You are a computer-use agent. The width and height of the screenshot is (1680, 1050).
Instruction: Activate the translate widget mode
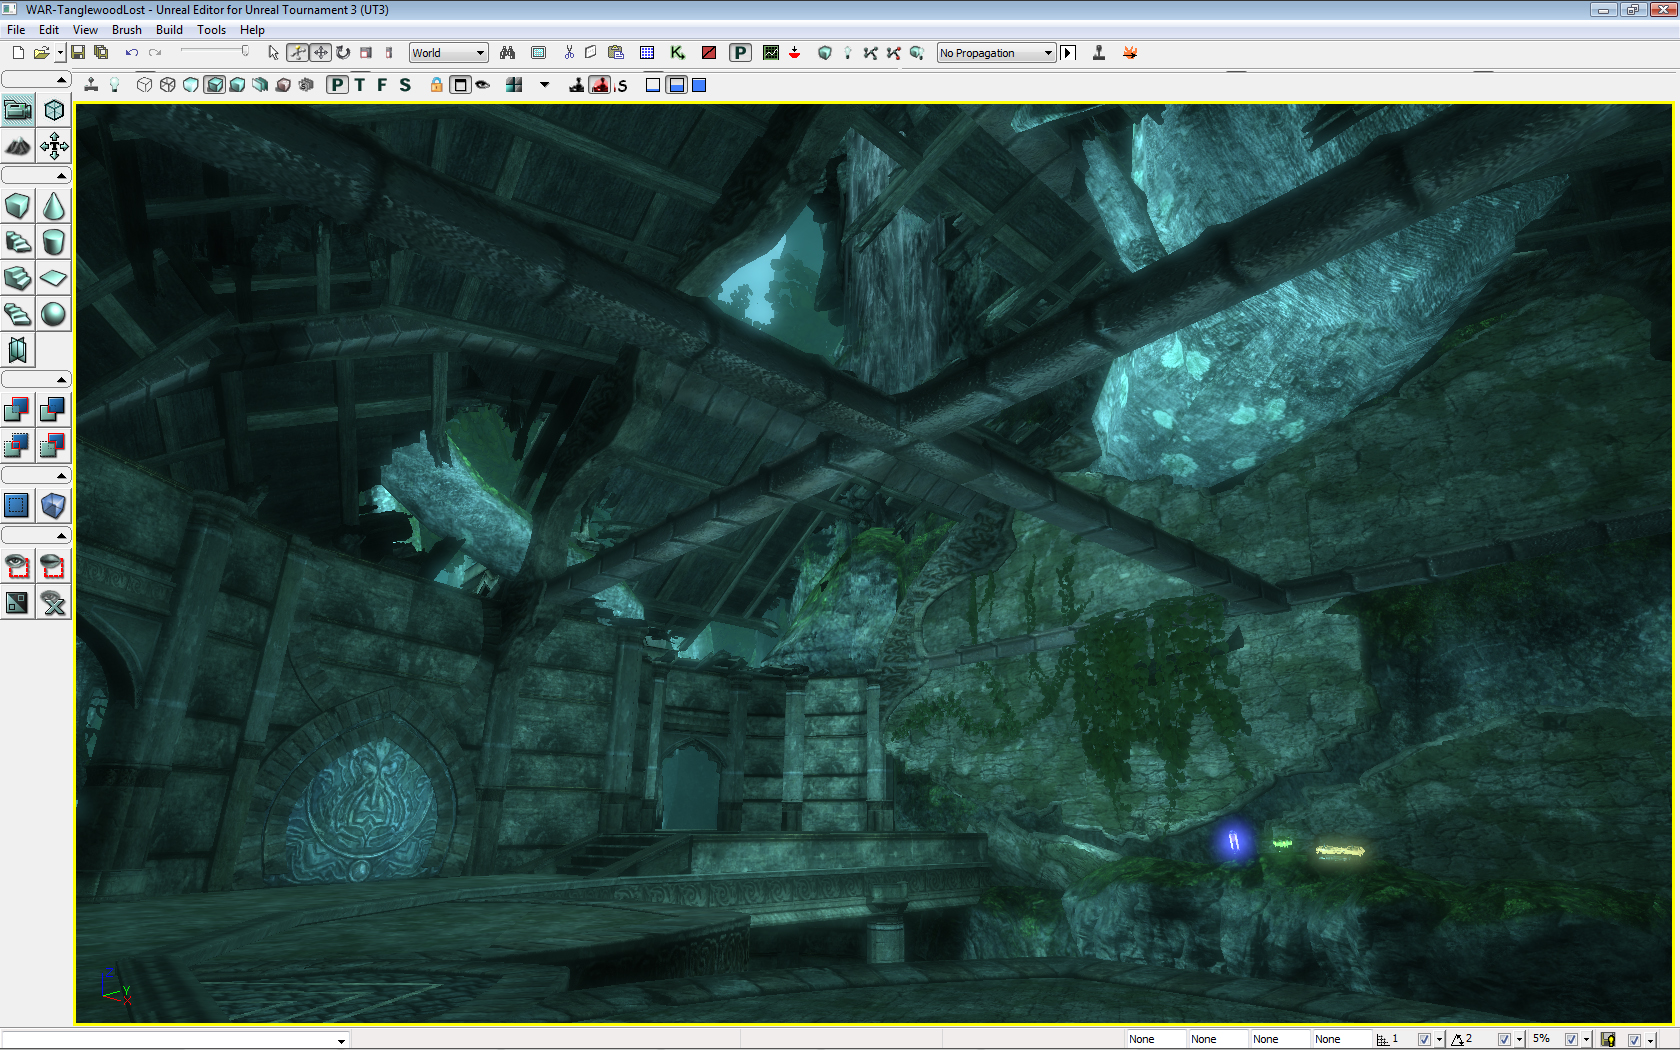pyautogui.click(x=298, y=53)
